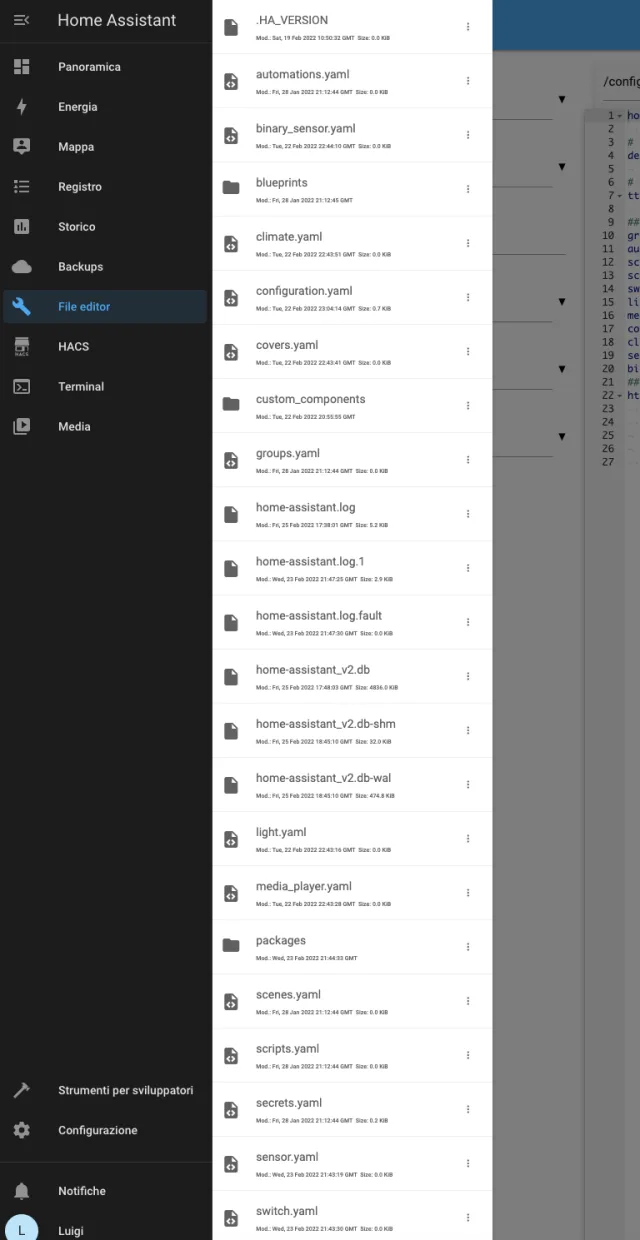Open automations.yaml file

point(352,81)
